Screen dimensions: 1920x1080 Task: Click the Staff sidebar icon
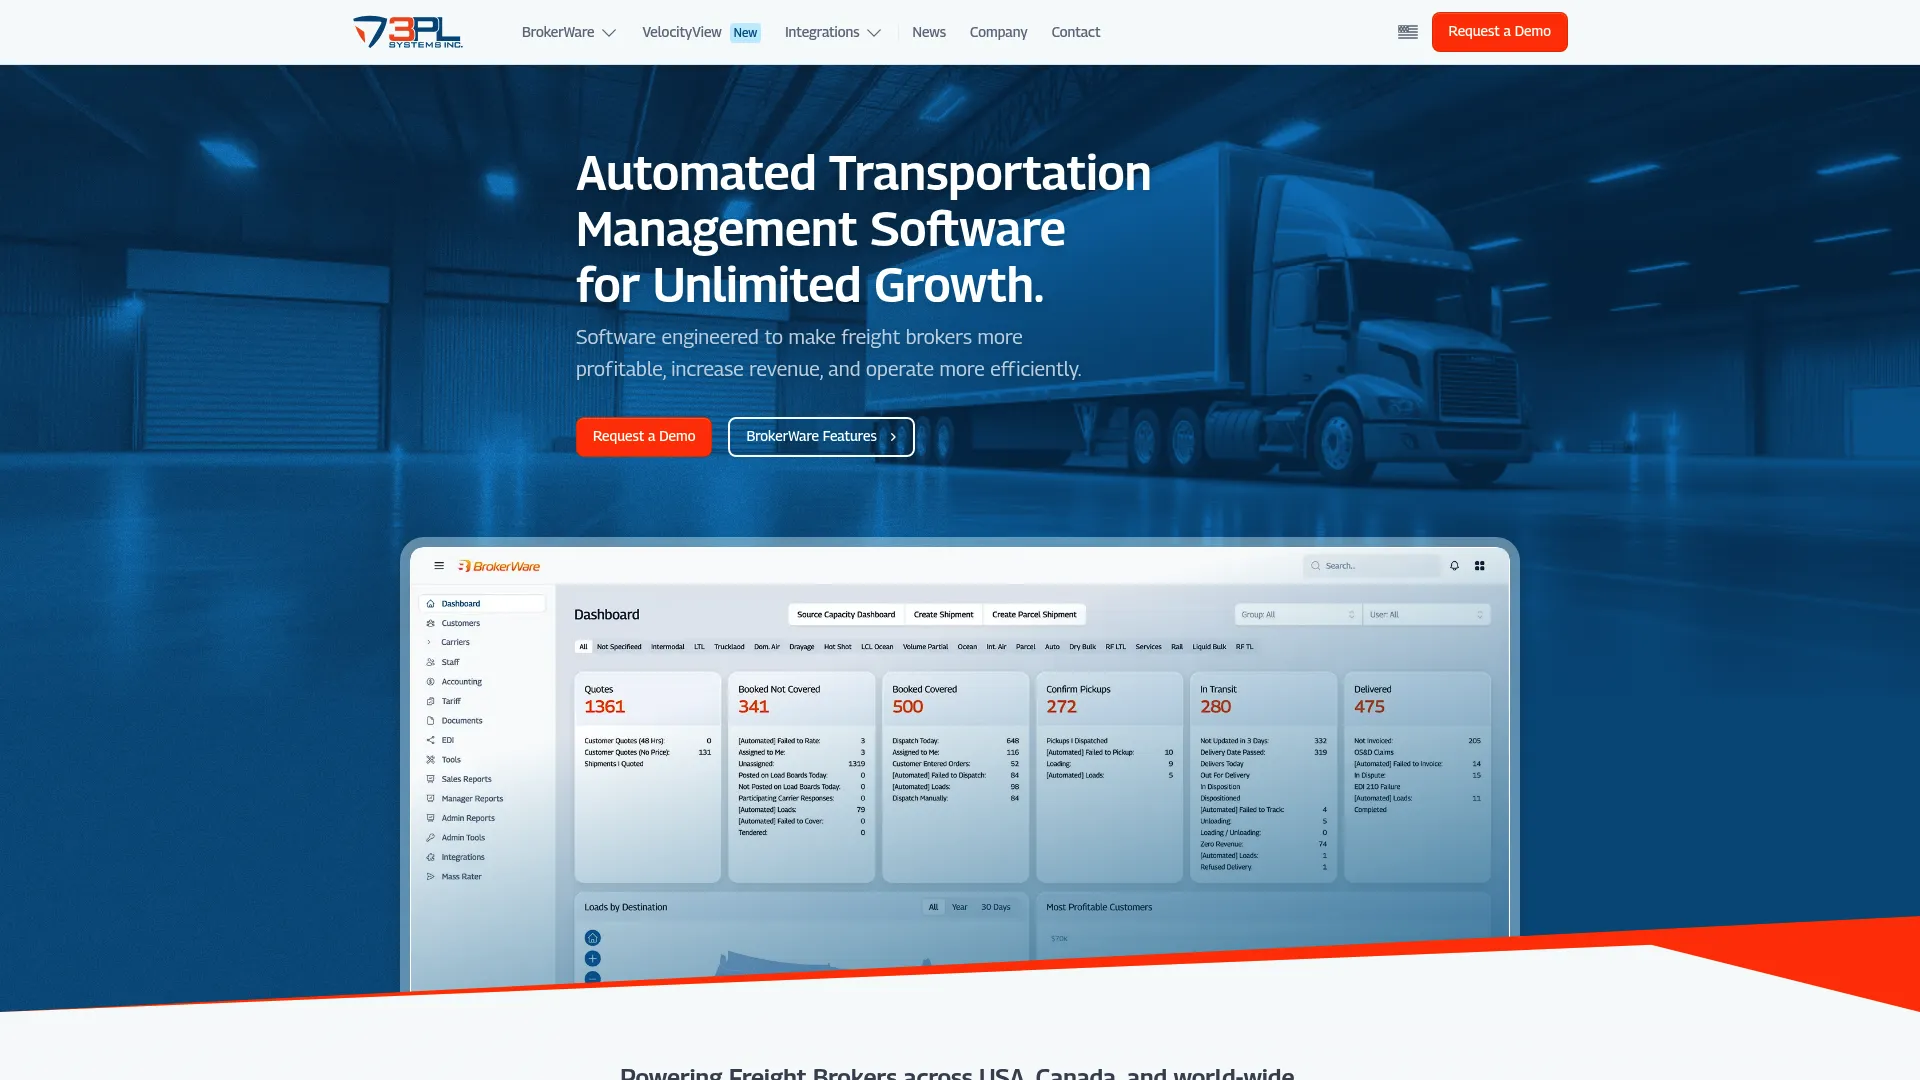point(430,662)
